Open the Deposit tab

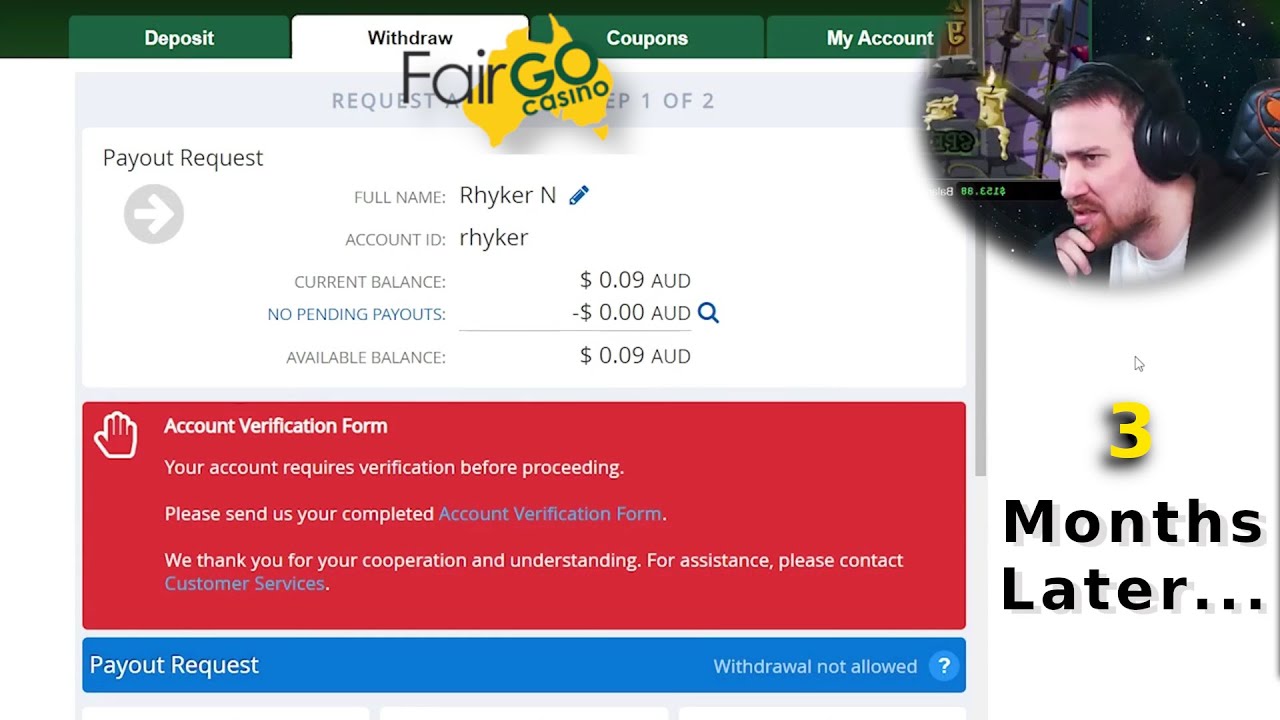click(179, 38)
